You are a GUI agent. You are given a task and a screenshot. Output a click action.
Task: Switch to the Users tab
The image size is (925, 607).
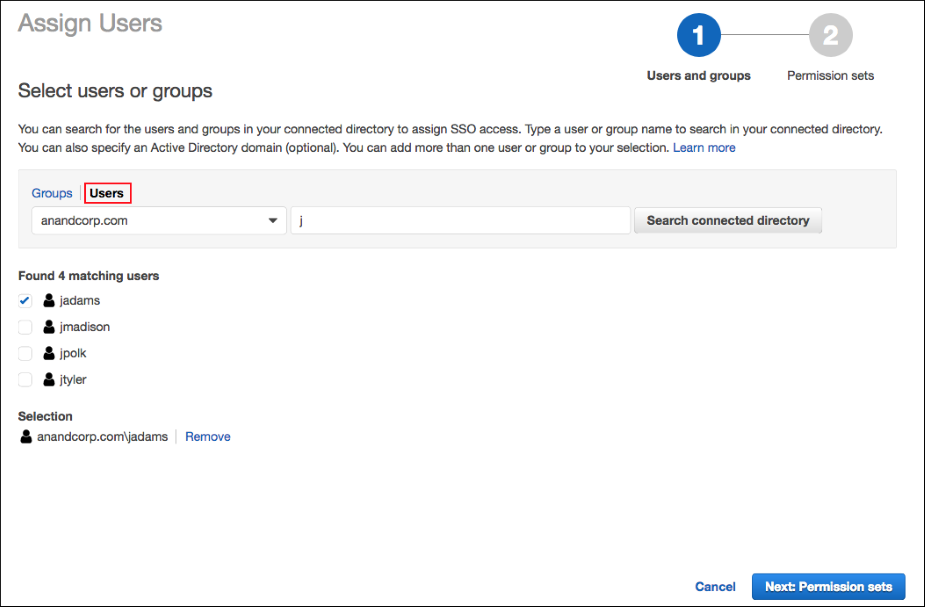(107, 192)
